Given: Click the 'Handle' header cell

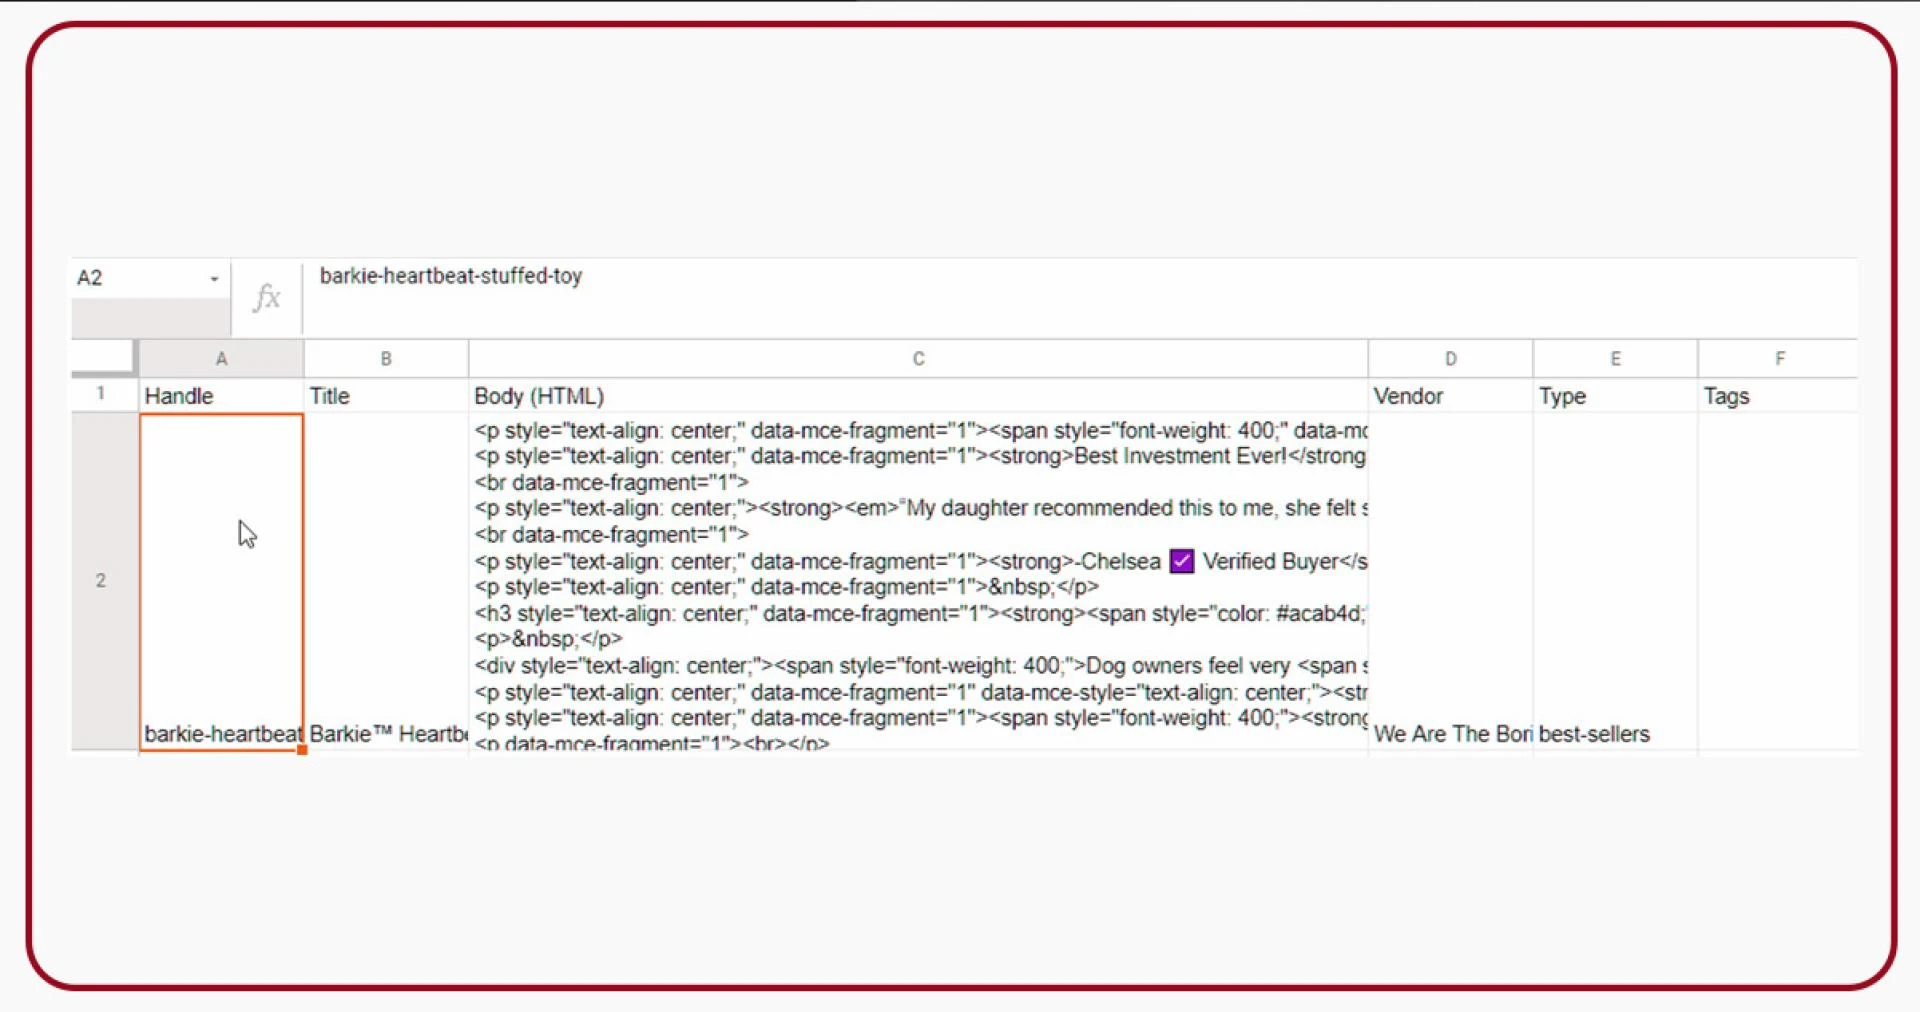Looking at the screenshot, I should point(221,395).
